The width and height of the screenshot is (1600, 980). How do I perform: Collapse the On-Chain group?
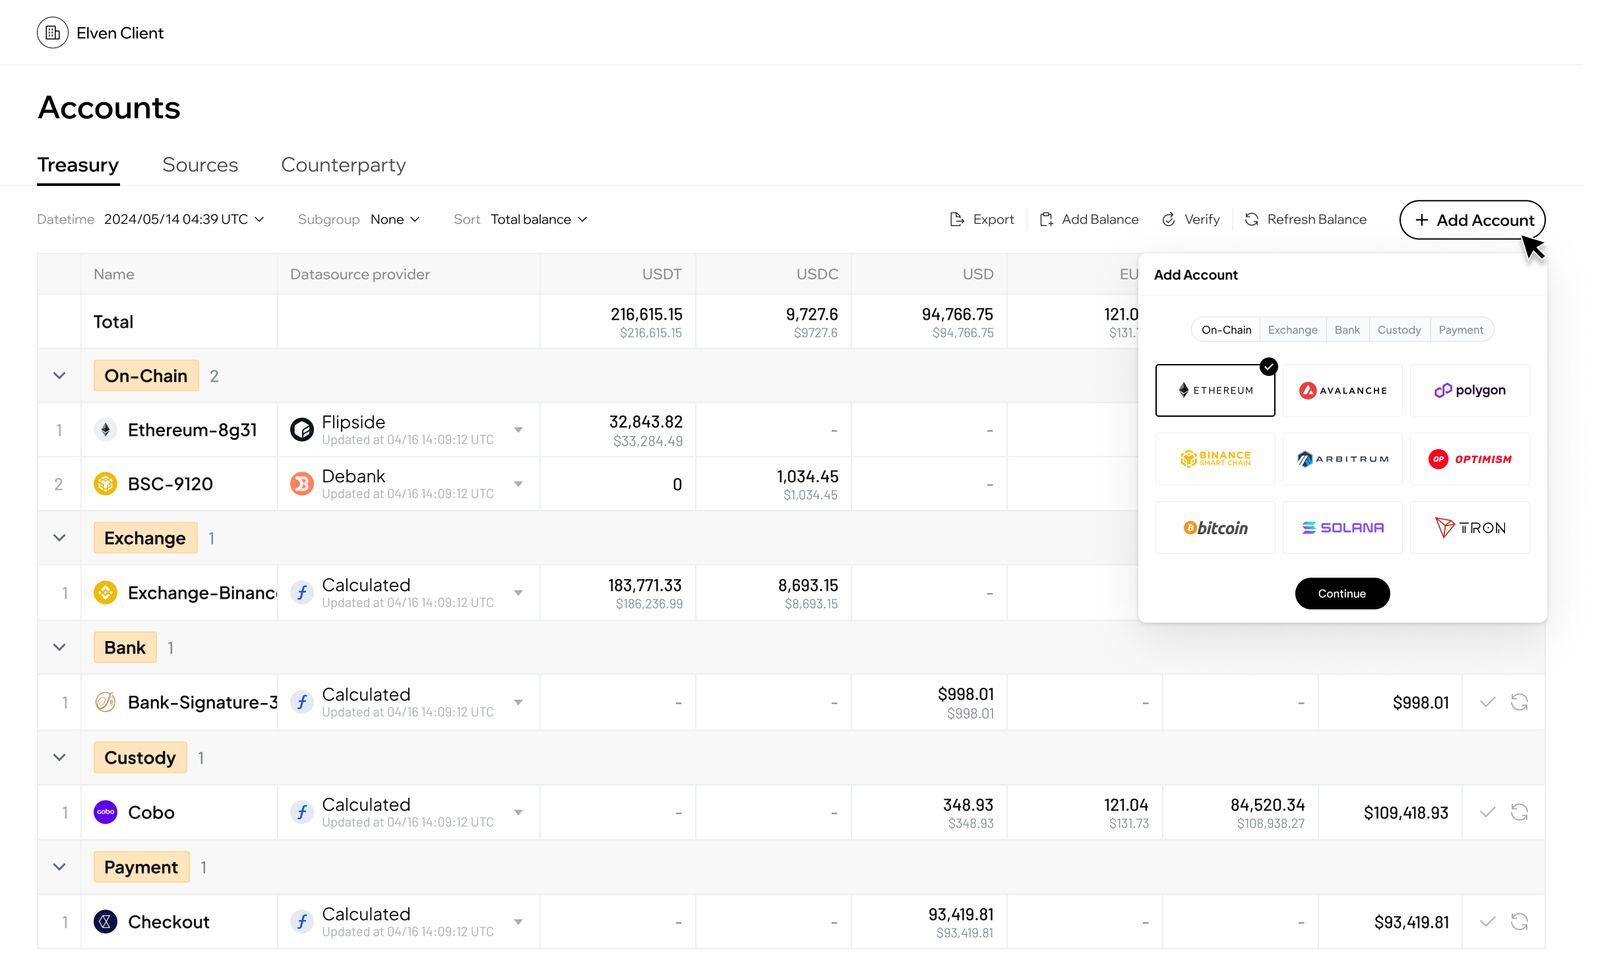[59, 376]
